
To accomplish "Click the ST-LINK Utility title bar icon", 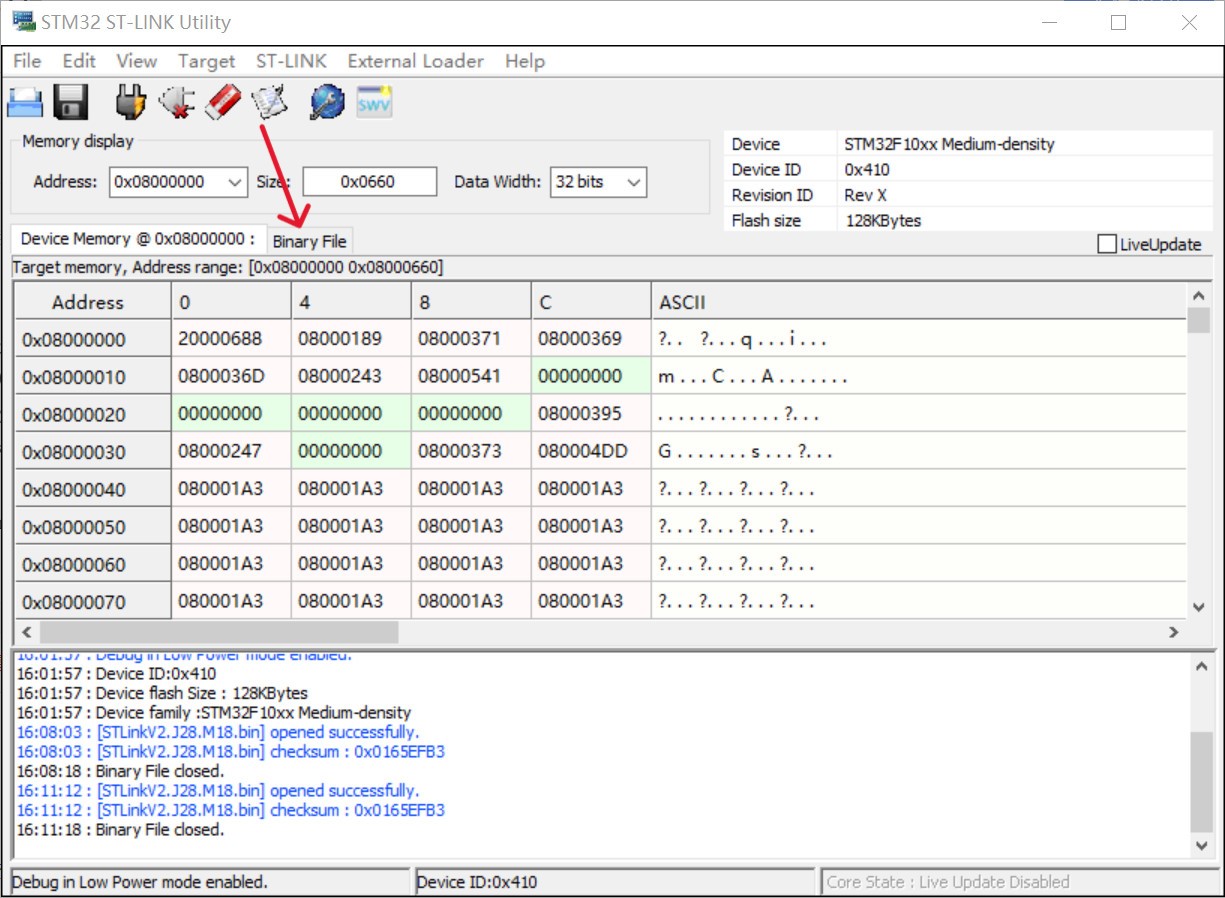I will pos(24,21).
